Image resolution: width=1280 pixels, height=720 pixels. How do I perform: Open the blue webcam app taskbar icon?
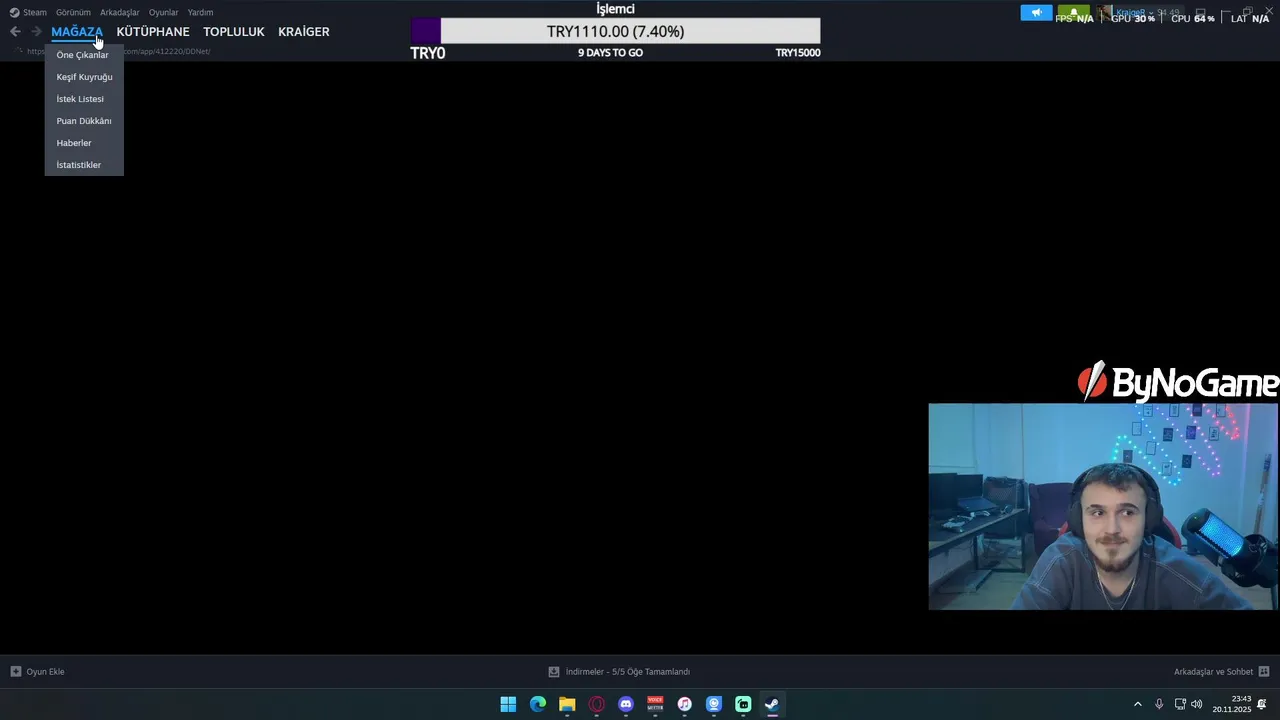(x=714, y=704)
